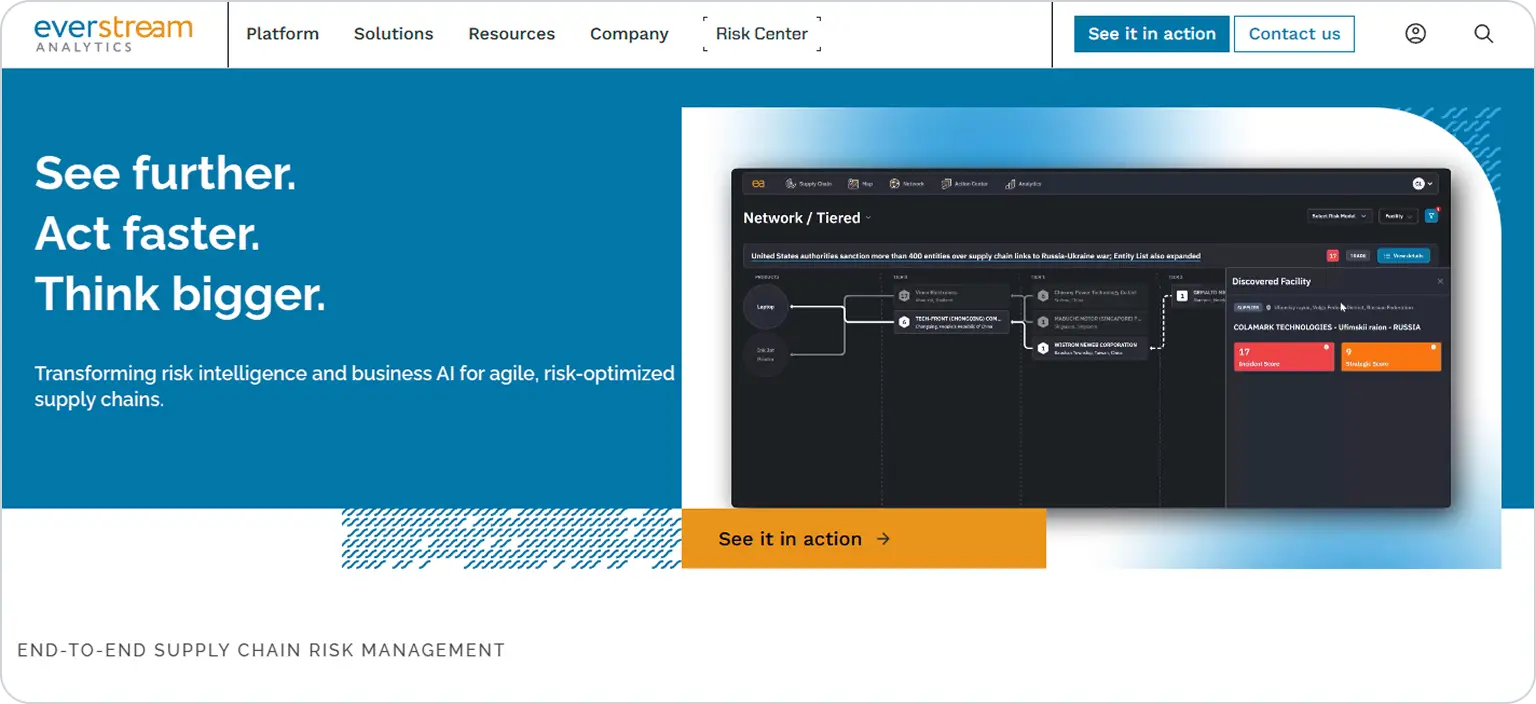Viewport: 1536px width, 704px height.
Task: Click the hexagon 1 badge on WISTRON card
Action: [1043, 348]
